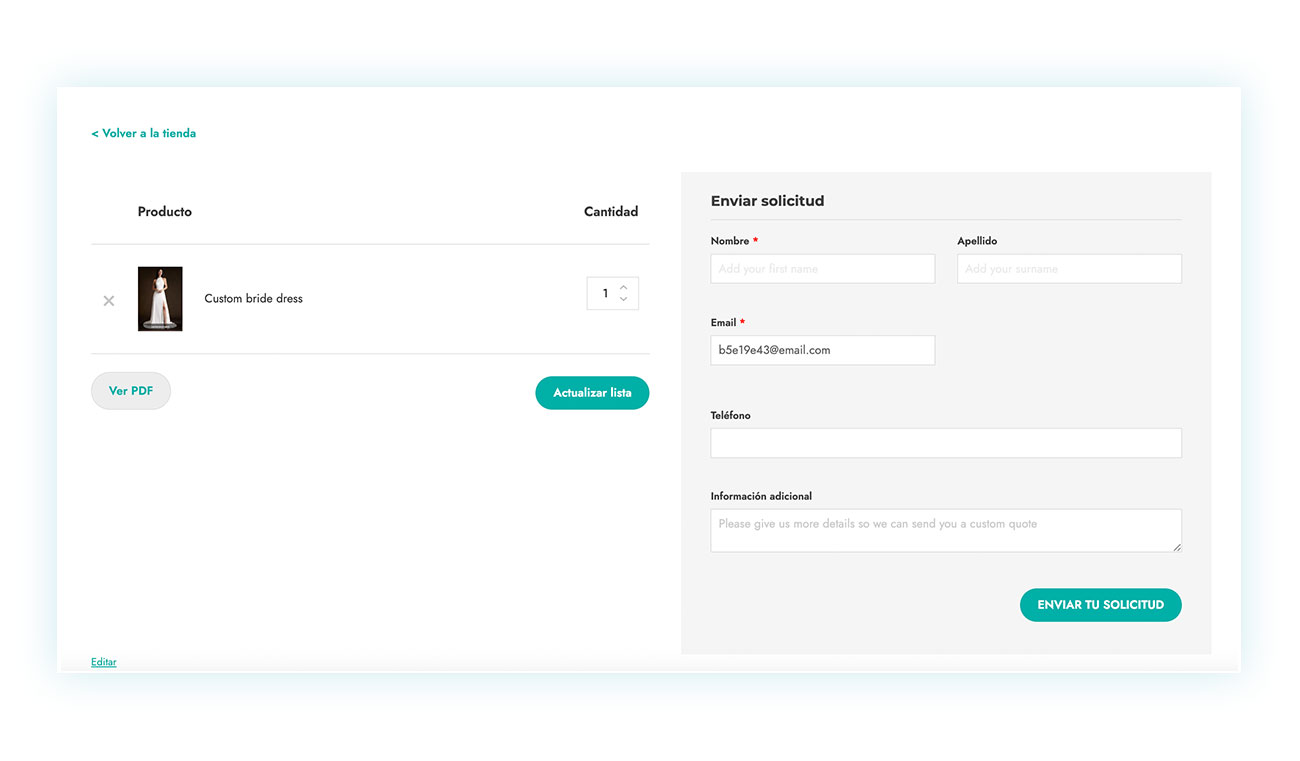Click the quantity number field
Image resolution: width=1300 pixels, height=761 pixels.
[604, 294]
